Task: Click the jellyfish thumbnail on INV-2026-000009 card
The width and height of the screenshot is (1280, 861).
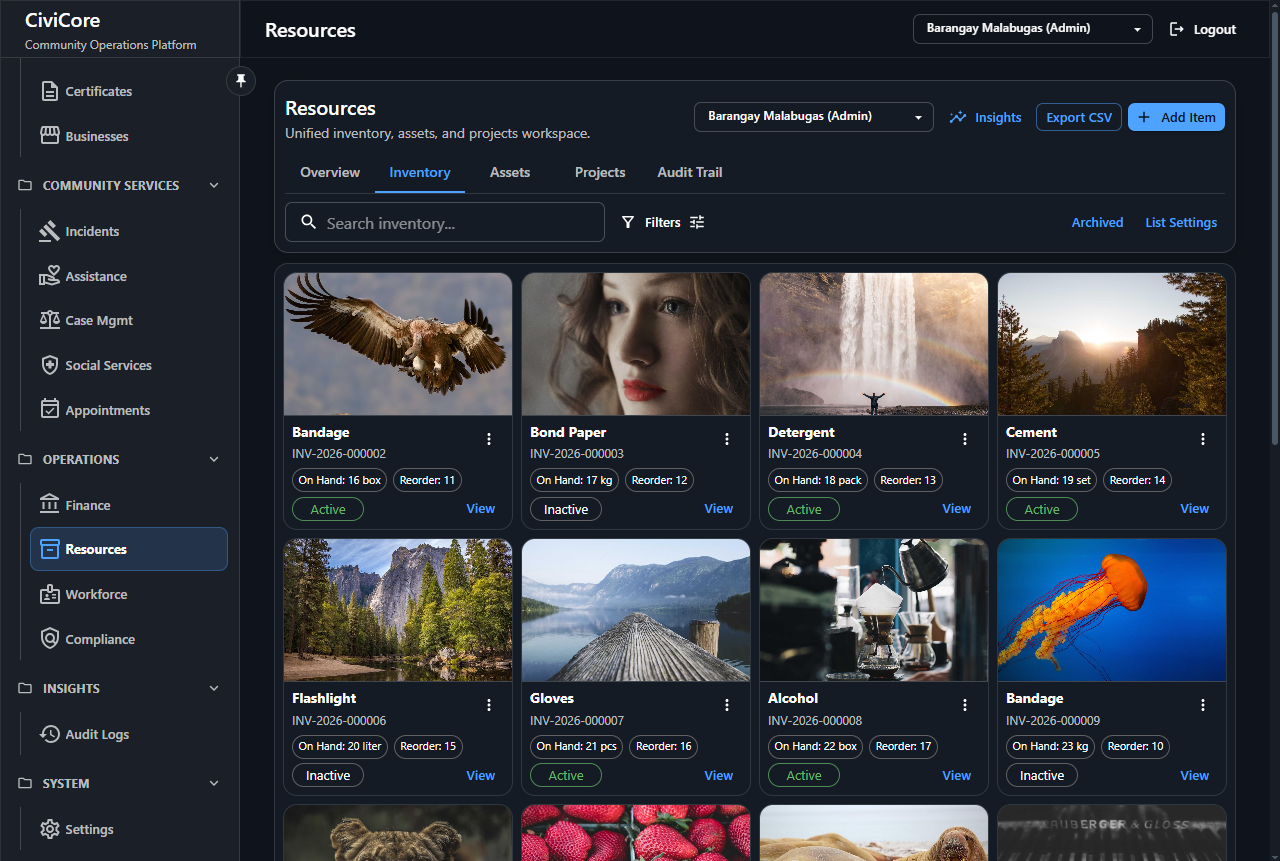Action: tap(1112, 610)
